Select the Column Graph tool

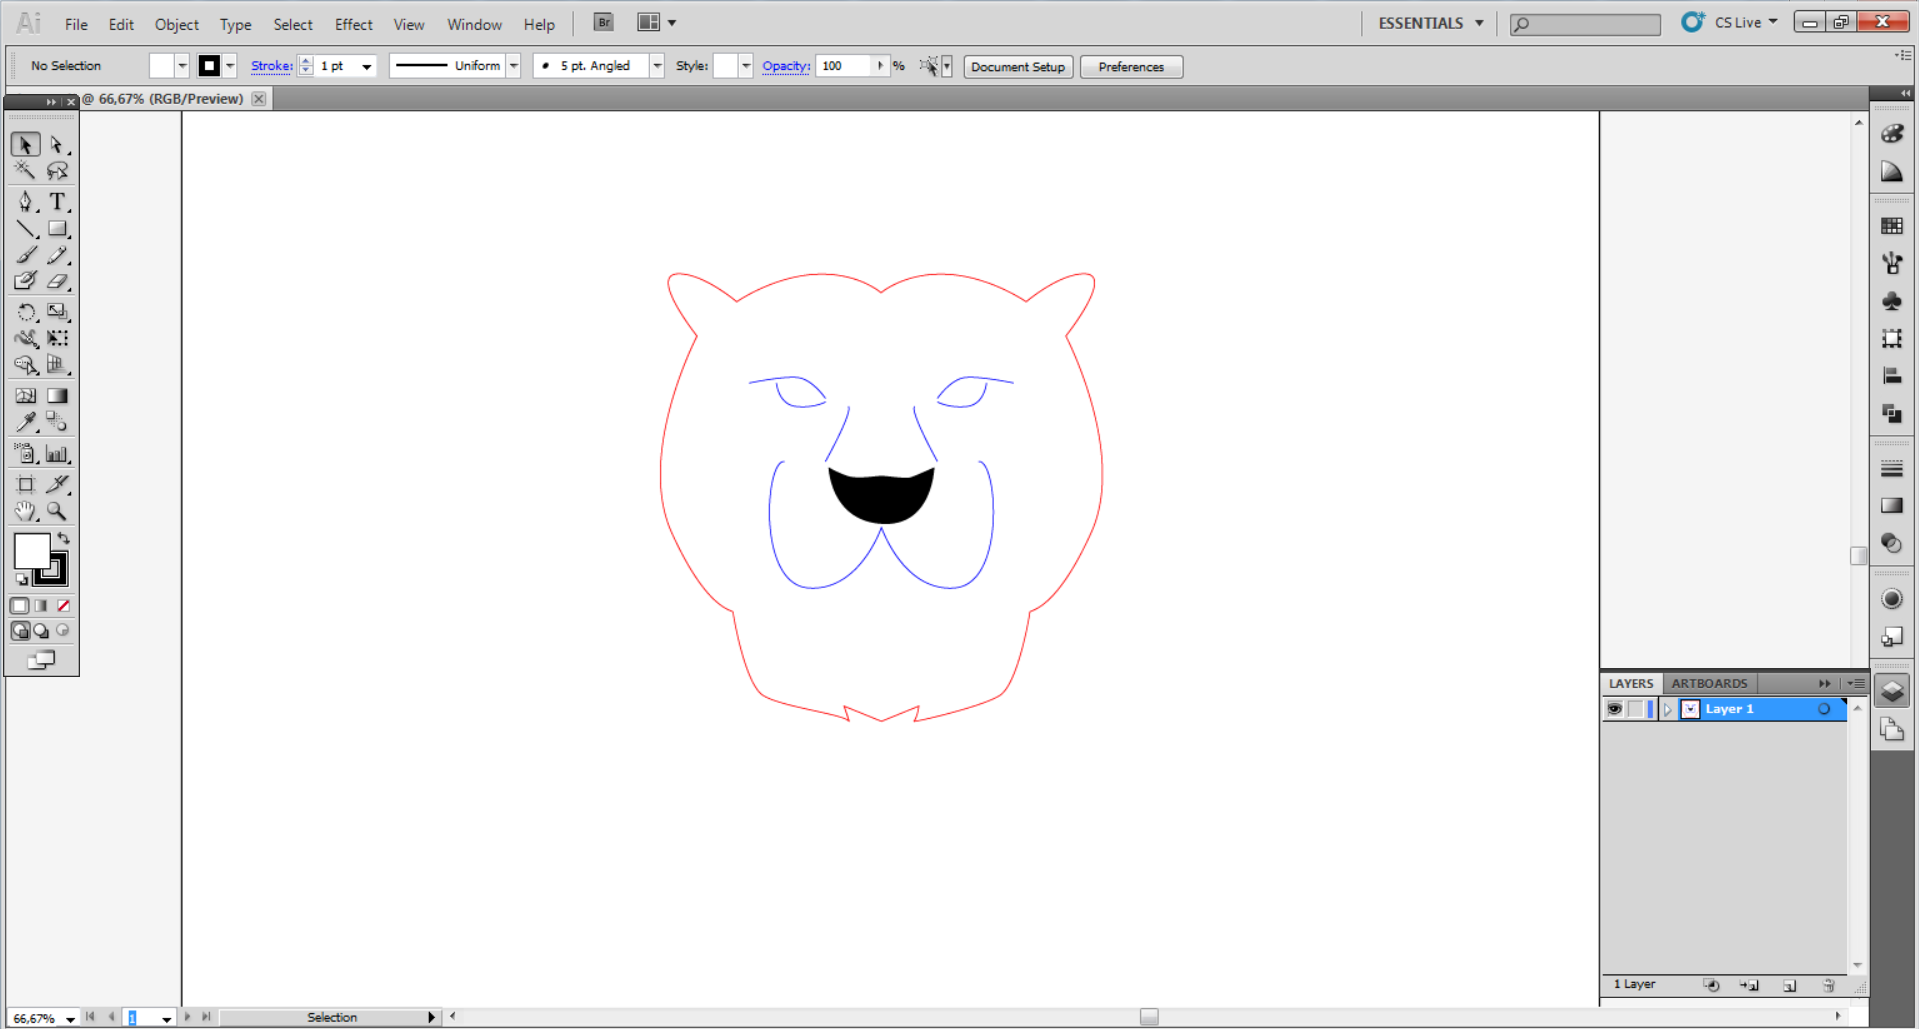pos(57,454)
